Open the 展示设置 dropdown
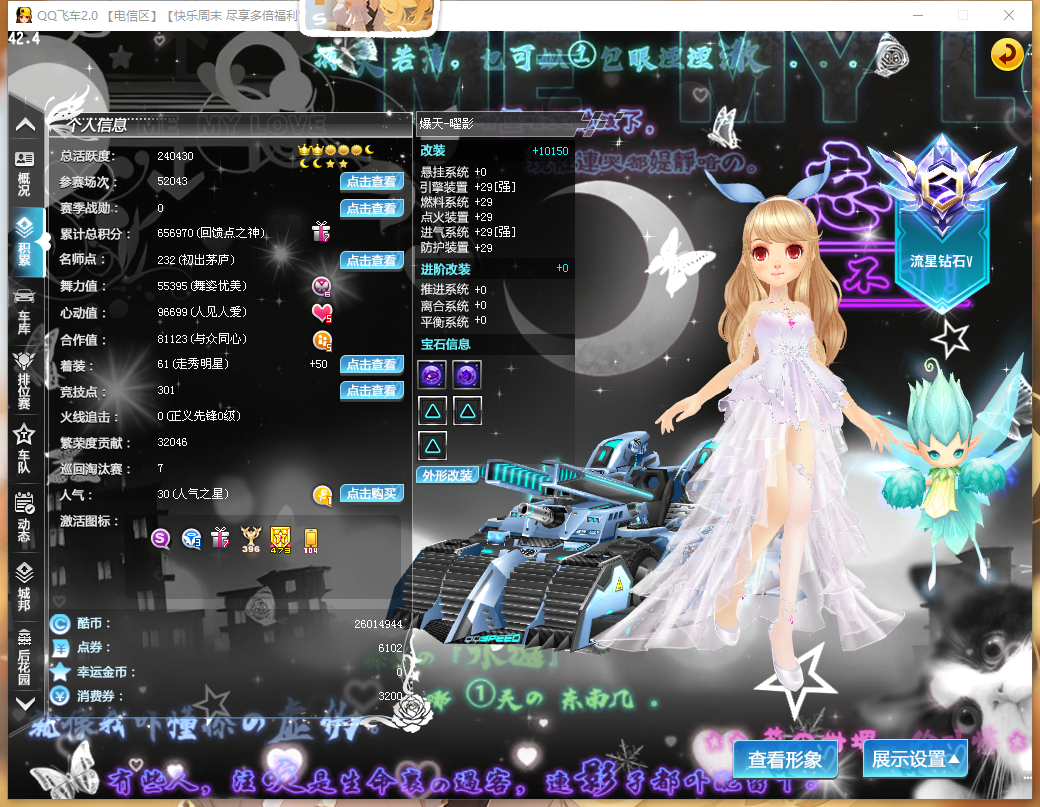Viewport: 1040px width, 807px height. point(915,759)
